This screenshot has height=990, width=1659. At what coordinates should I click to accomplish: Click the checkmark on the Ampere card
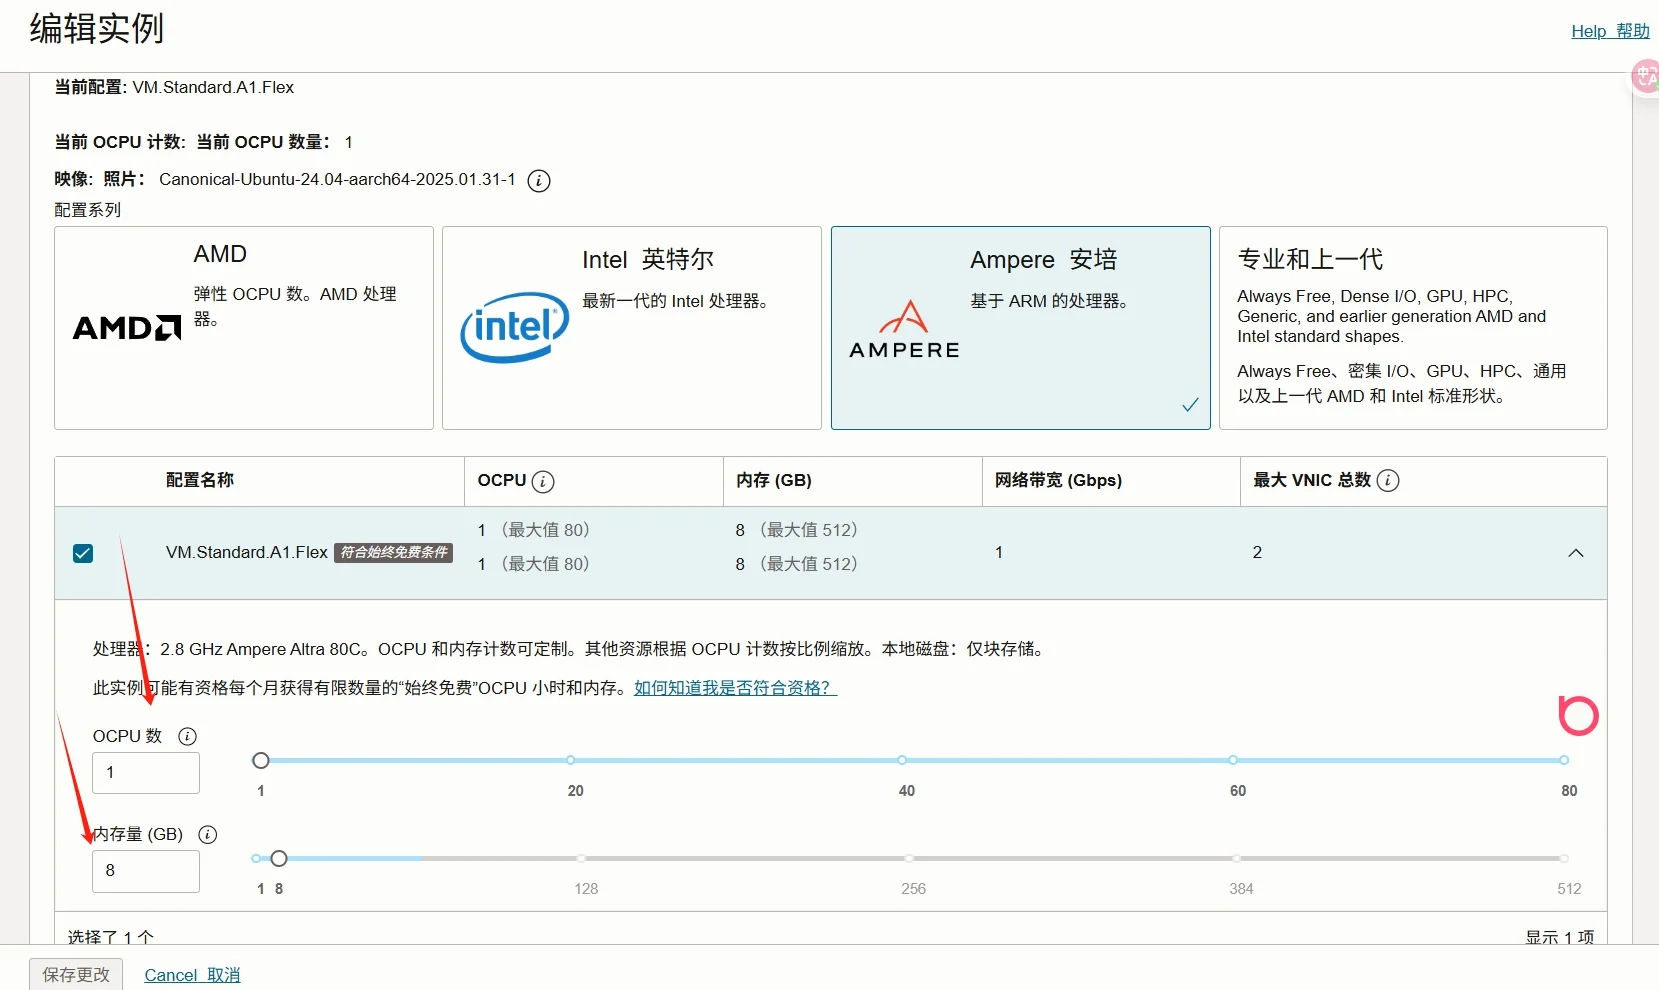1190,405
